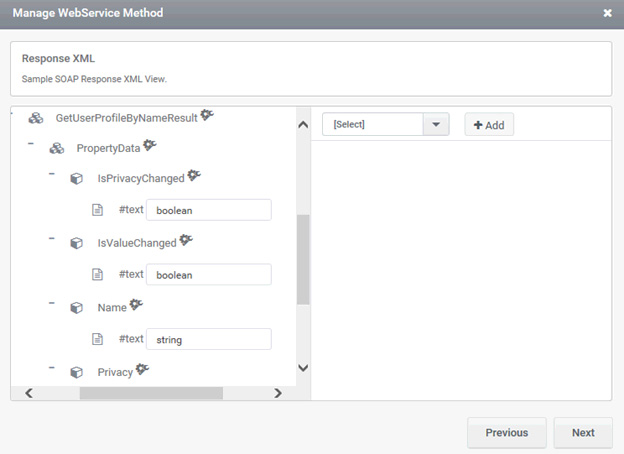
Task: Click the gear icon beside IsValueChanged
Action: coord(186,240)
